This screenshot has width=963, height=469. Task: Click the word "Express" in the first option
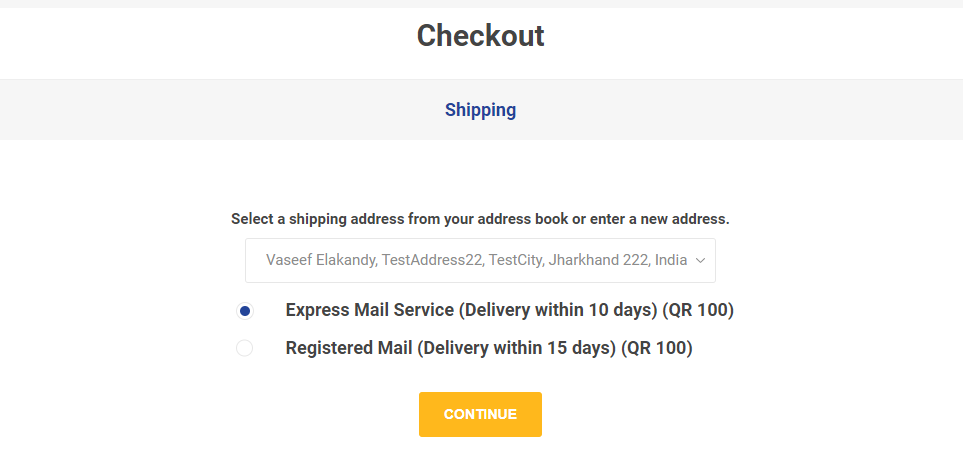(317, 310)
